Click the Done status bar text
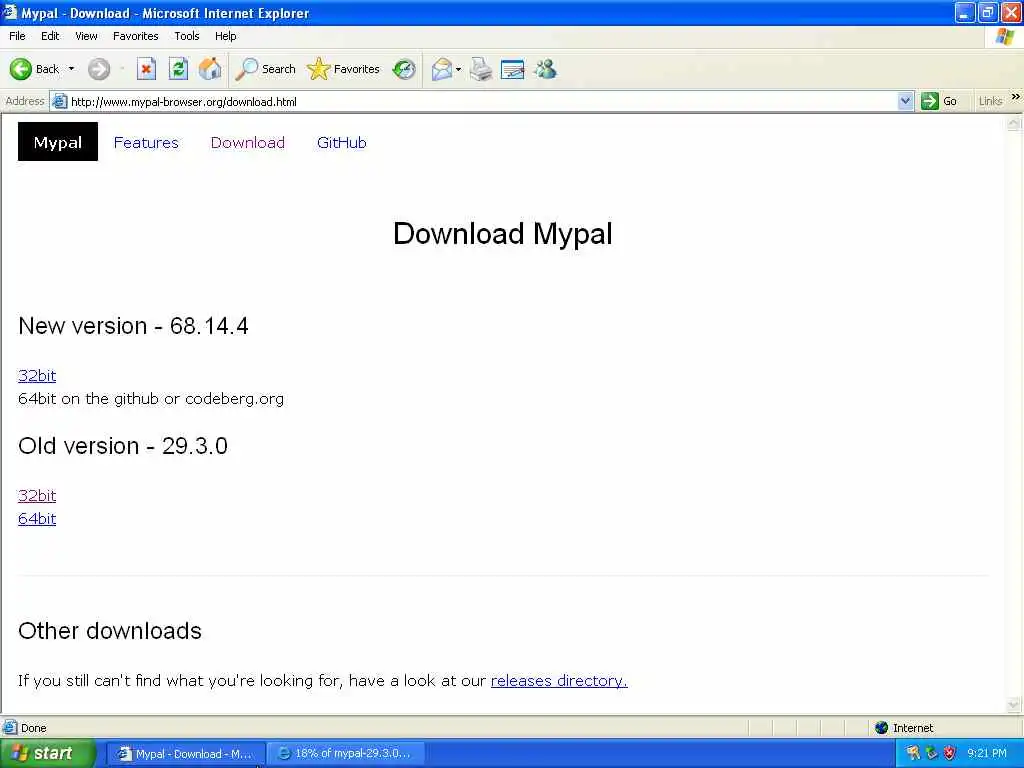 point(33,728)
